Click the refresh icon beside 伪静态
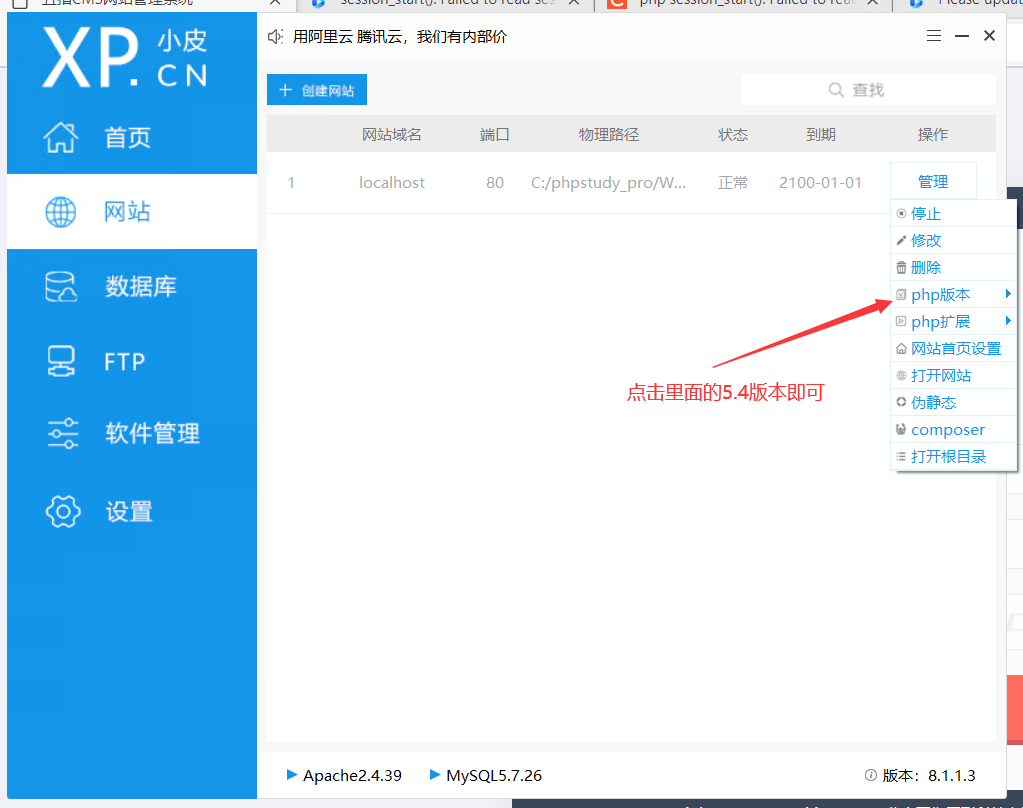The height and width of the screenshot is (808, 1023). (901, 402)
